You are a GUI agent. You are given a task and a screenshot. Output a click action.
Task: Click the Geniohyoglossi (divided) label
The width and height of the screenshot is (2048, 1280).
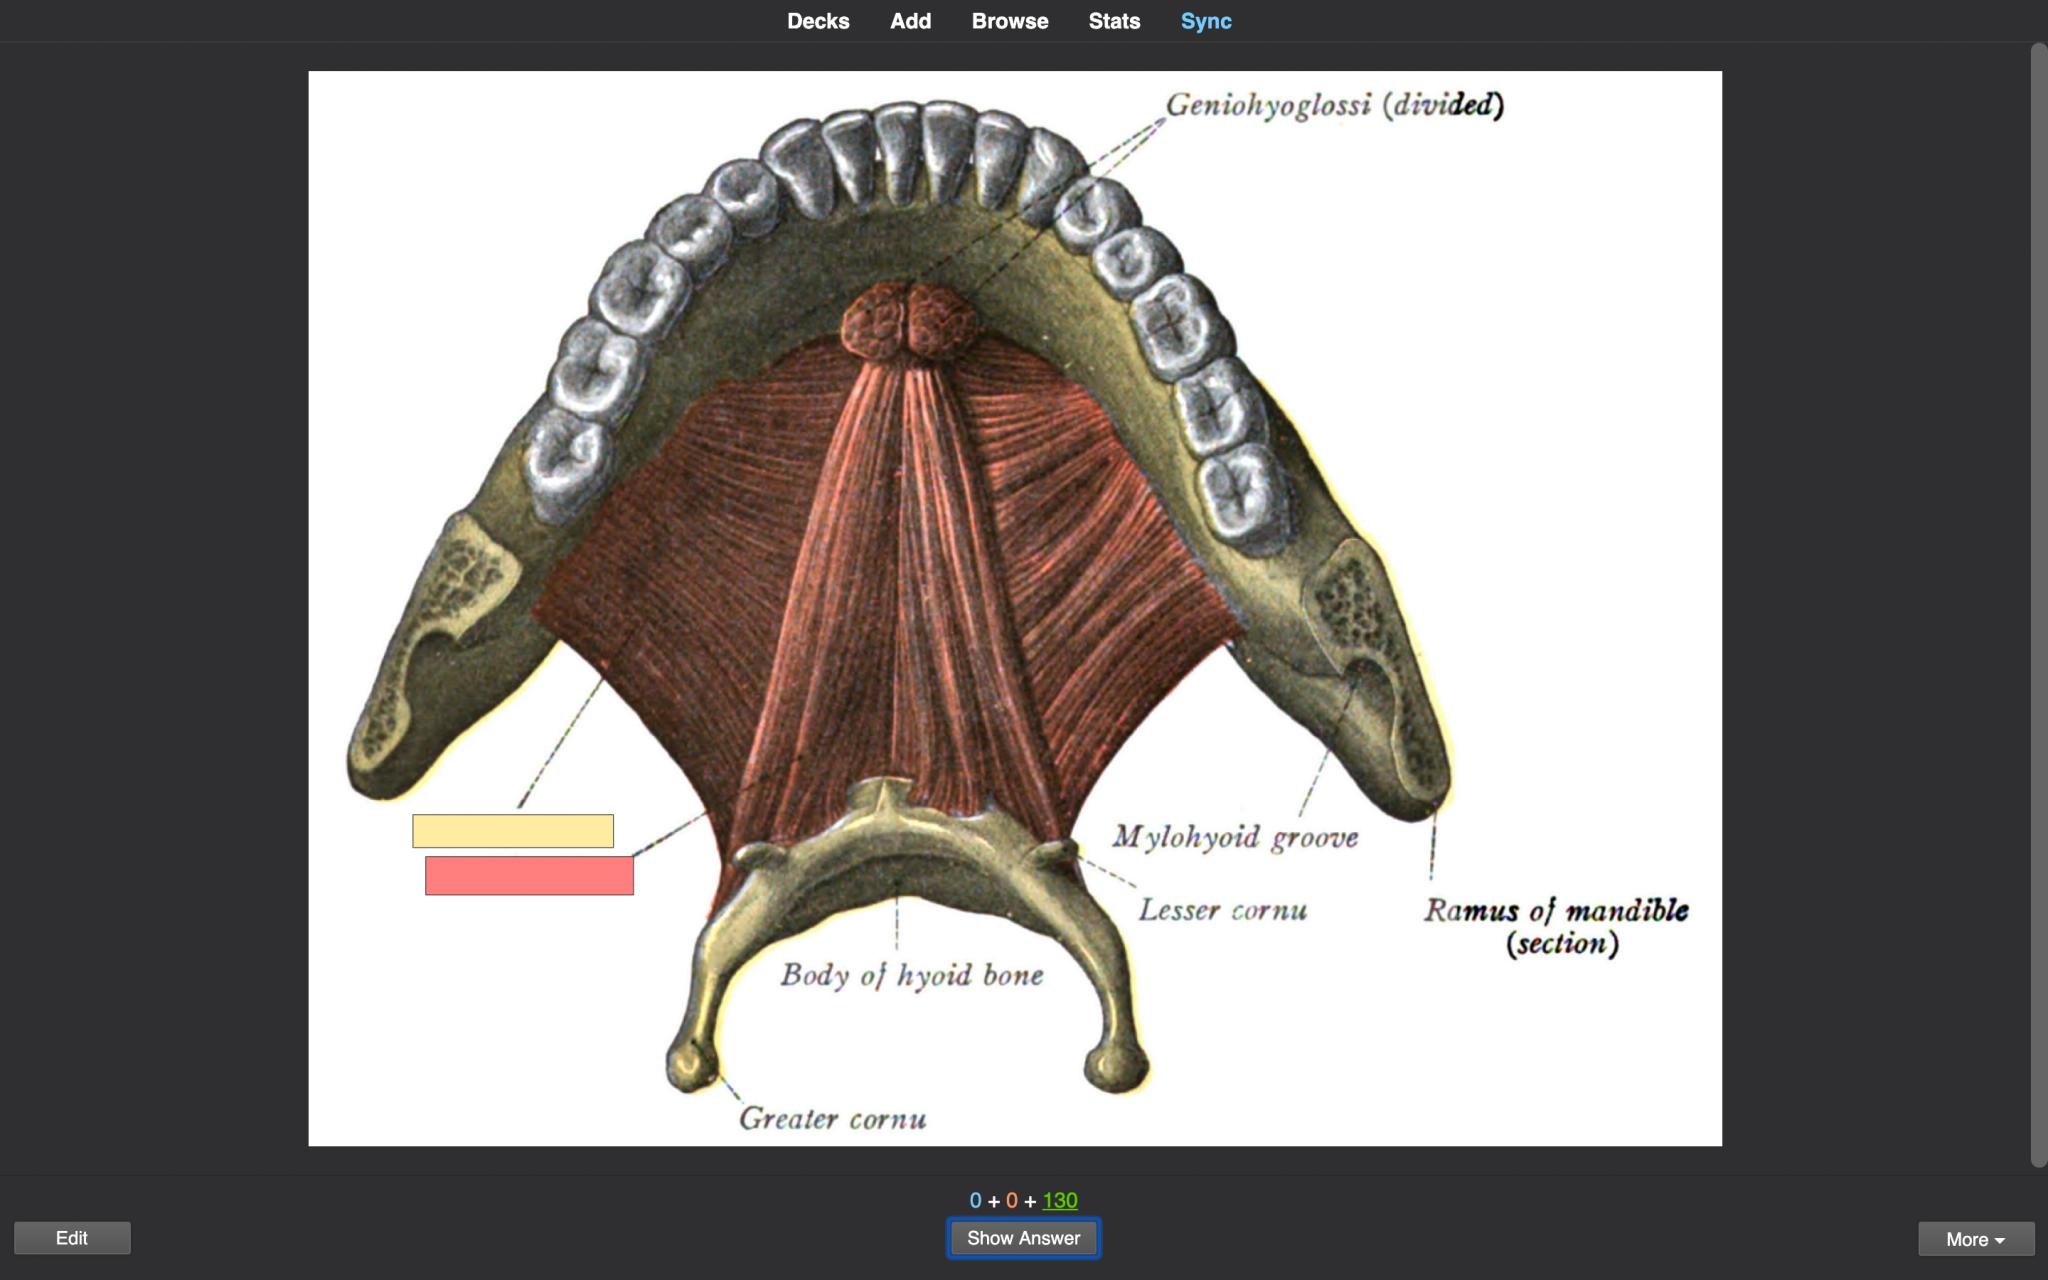[1334, 105]
